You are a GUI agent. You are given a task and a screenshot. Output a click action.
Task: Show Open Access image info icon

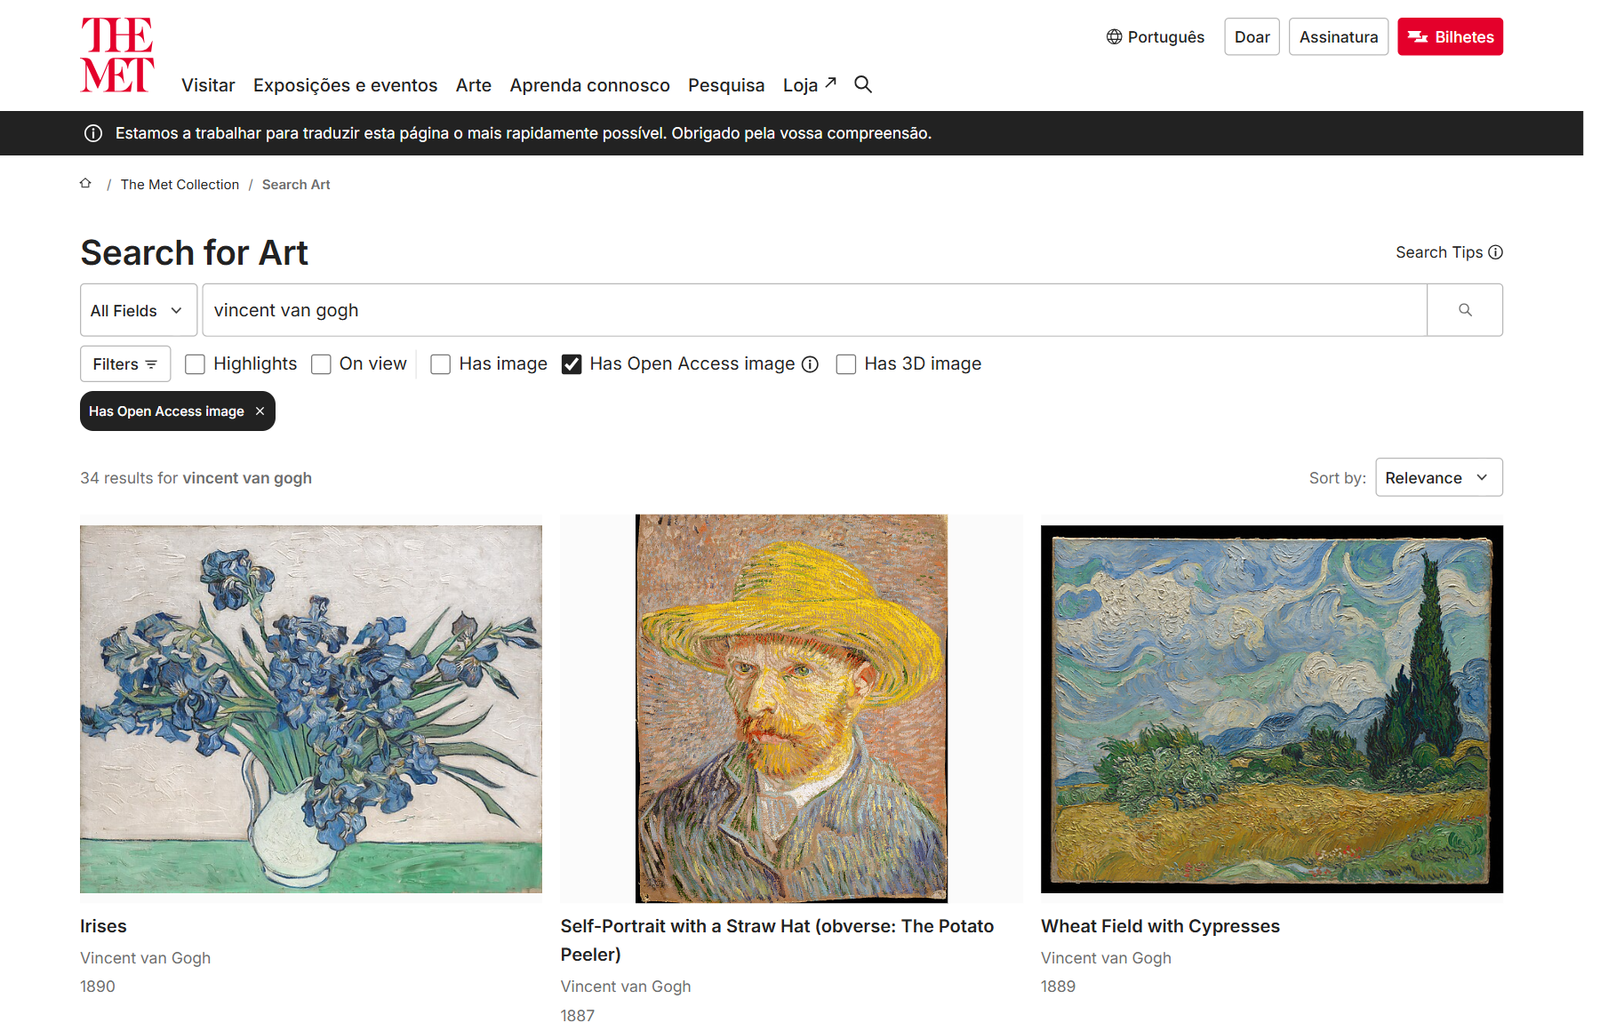(x=811, y=365)
